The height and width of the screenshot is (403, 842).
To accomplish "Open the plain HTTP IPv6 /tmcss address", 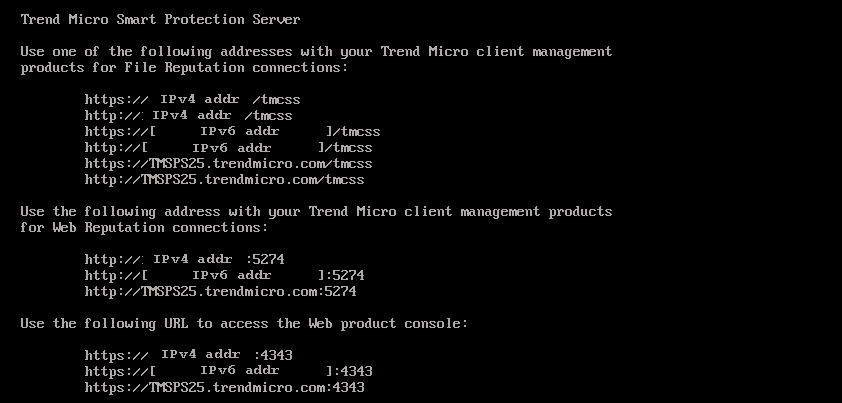I will click(228, 148).
